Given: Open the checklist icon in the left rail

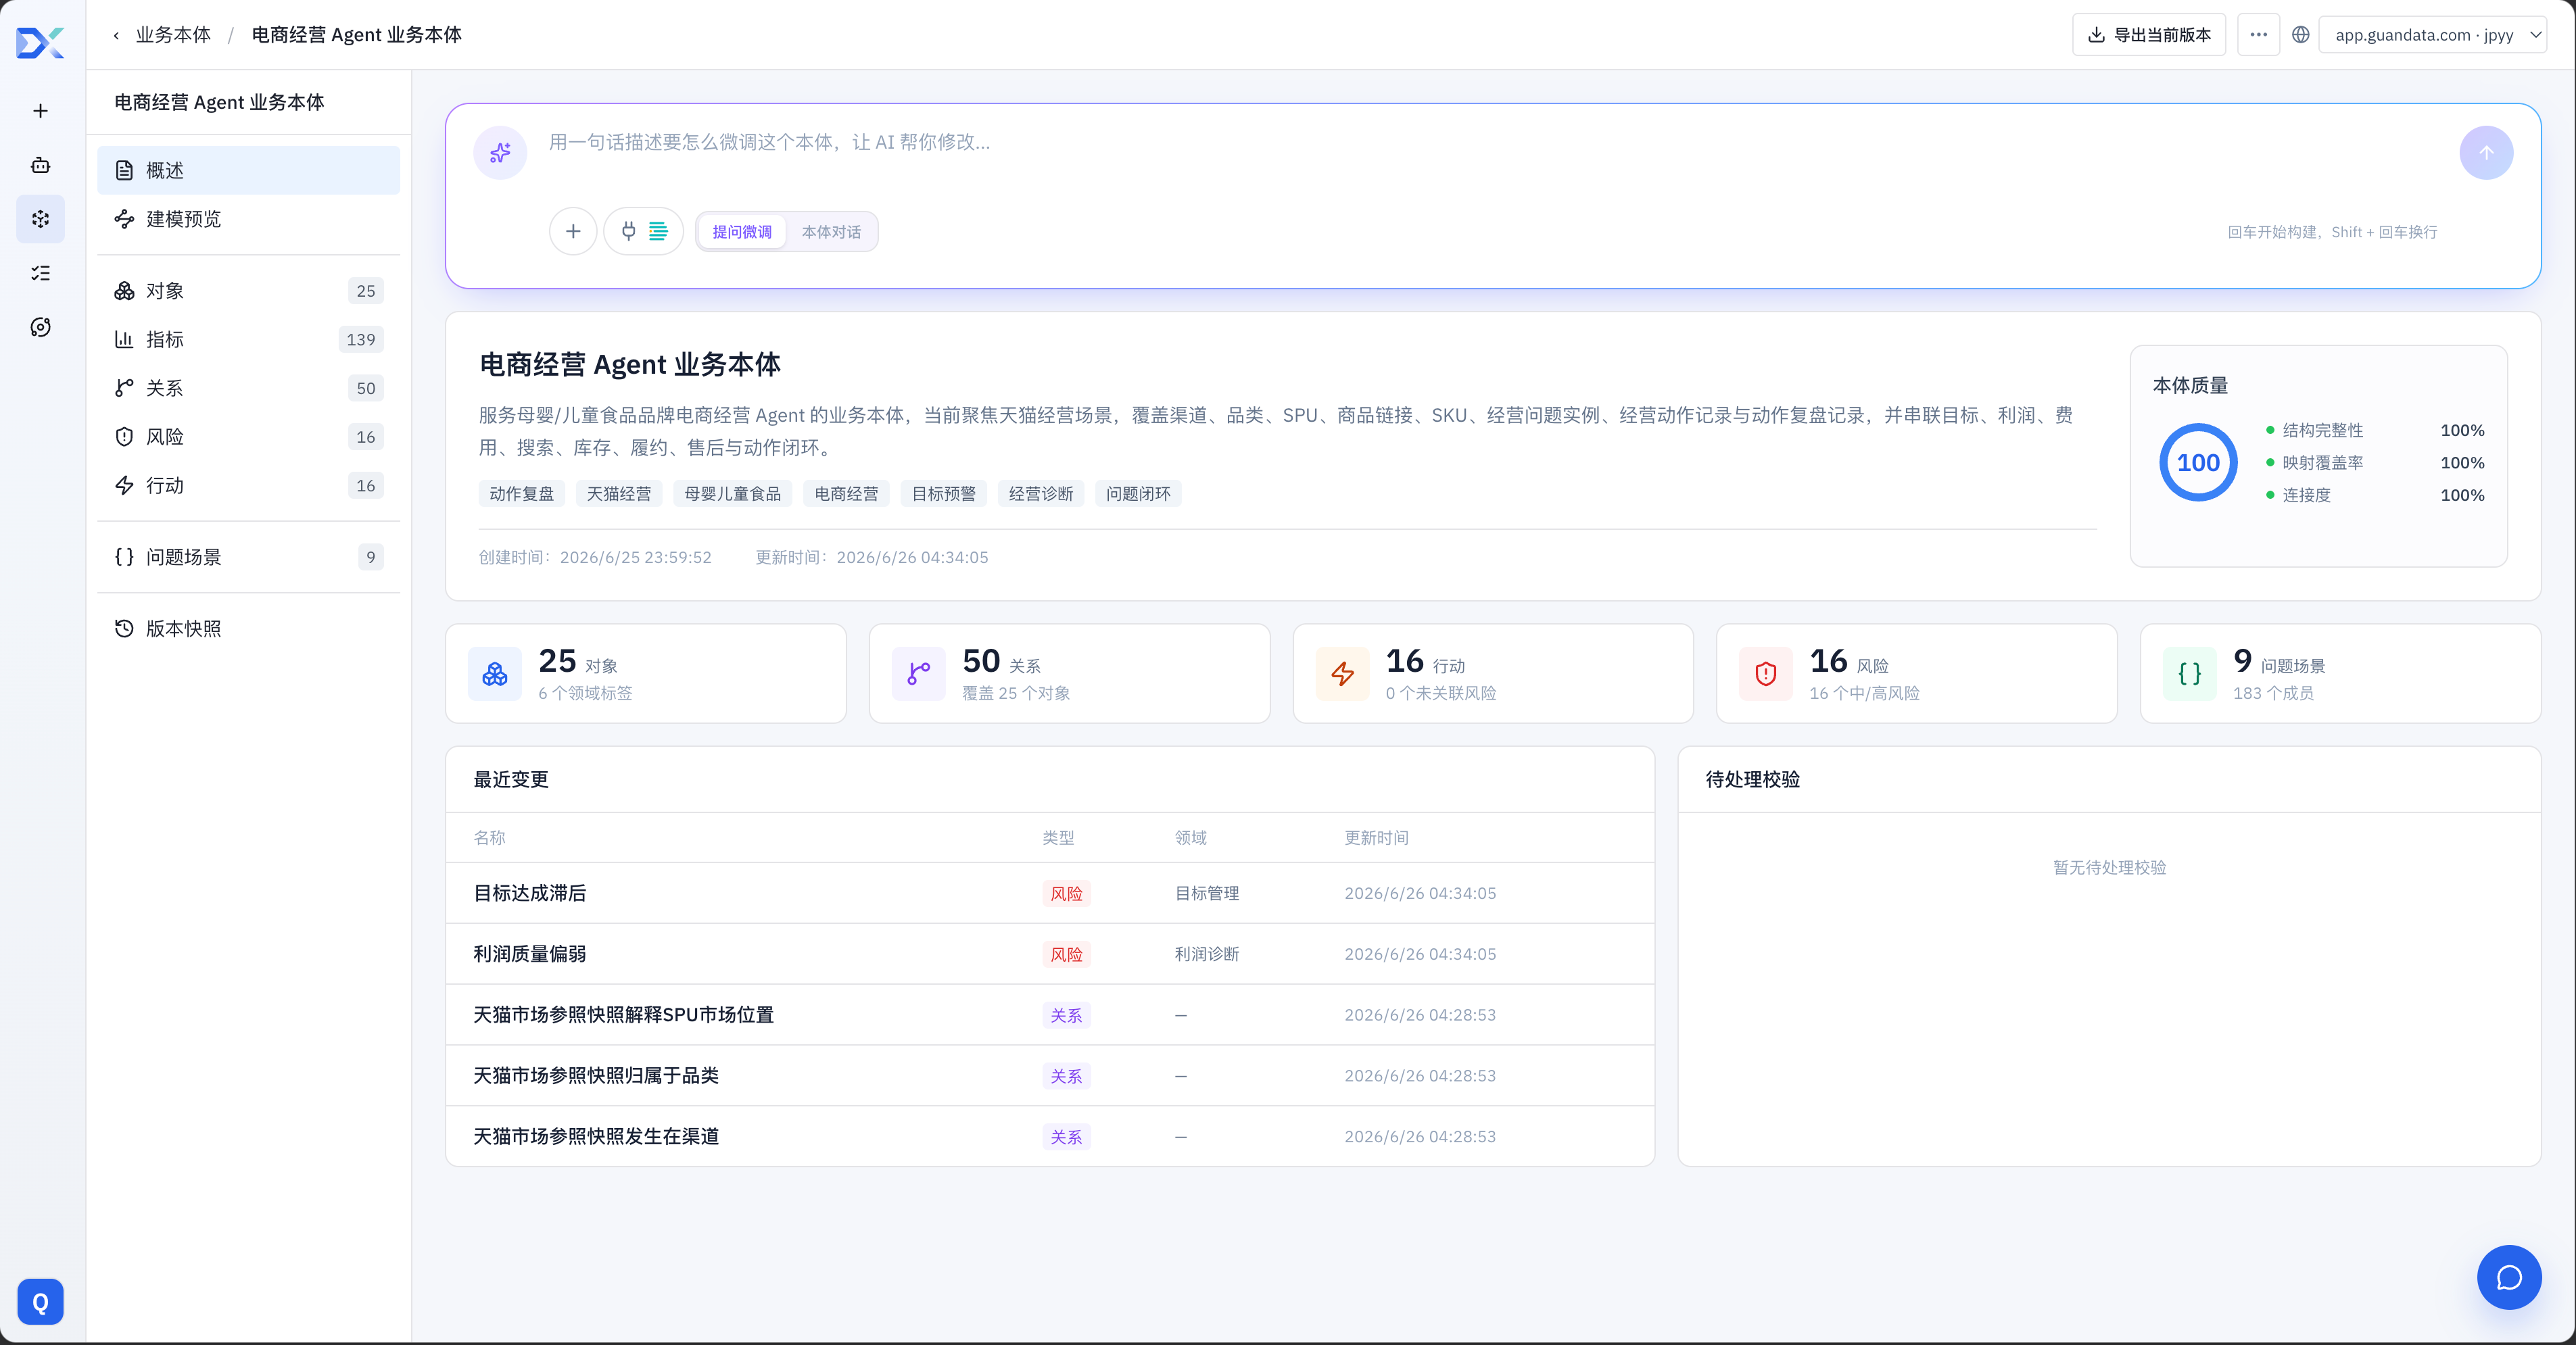Looking at the screenshot, I should point(40,273).
